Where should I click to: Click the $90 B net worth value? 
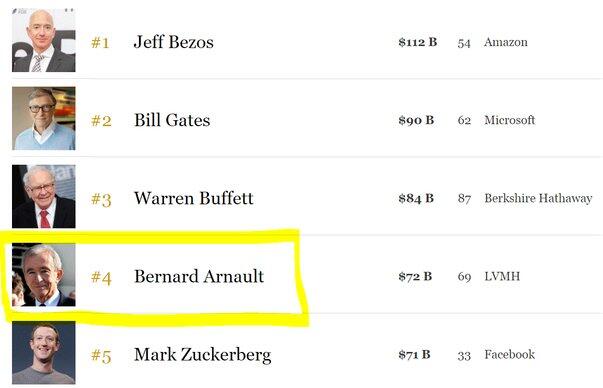pos(416,120)
